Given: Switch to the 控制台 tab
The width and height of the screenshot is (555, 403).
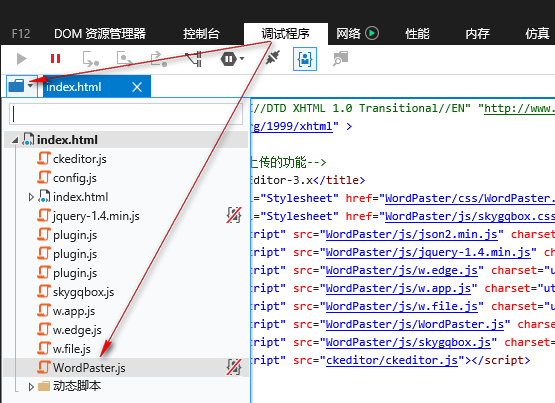Looking at the screenshot, I should 201,34.
